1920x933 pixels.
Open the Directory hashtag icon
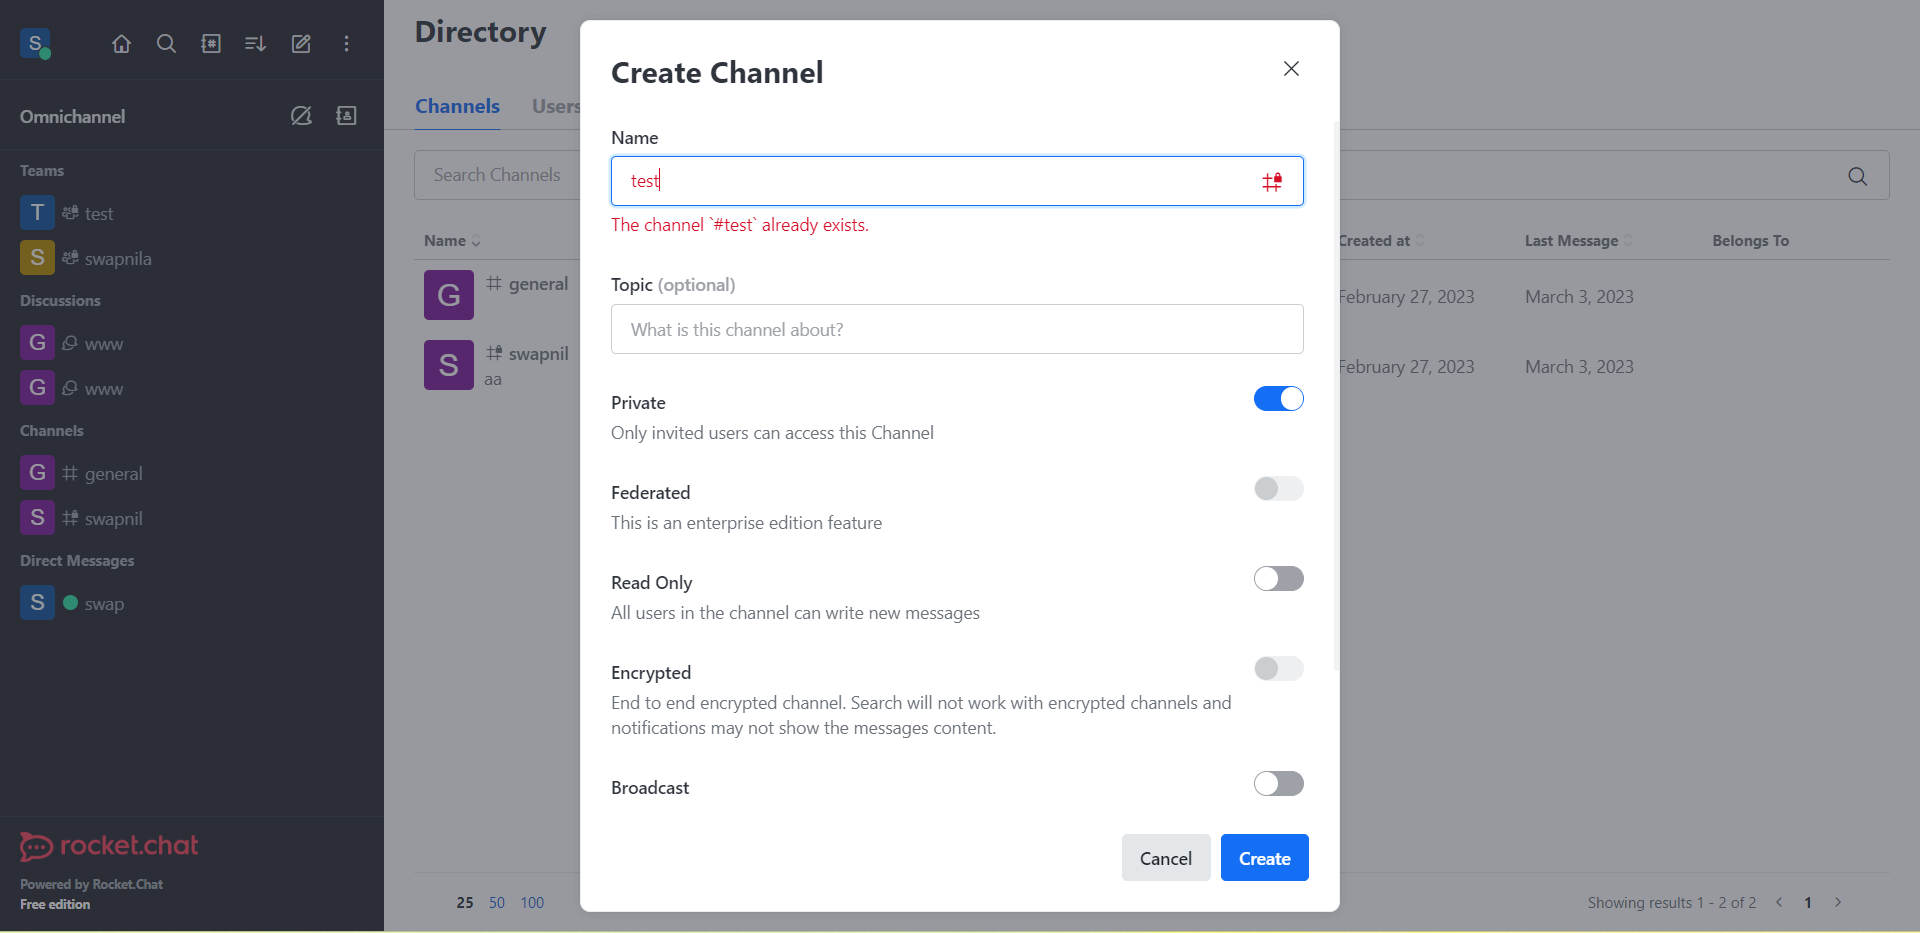click(211, 43)
